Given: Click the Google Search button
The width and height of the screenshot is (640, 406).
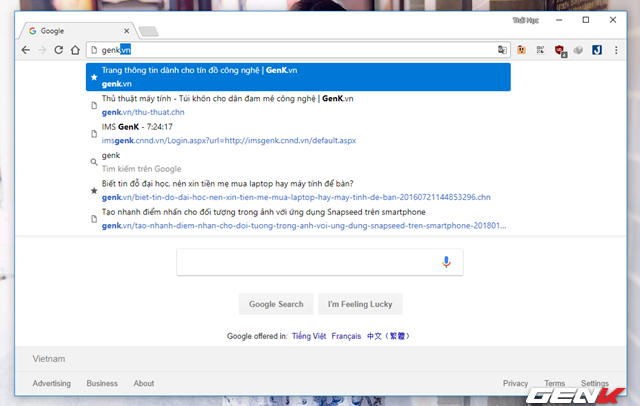Looking at the screenshot, I should click(276, 304).
